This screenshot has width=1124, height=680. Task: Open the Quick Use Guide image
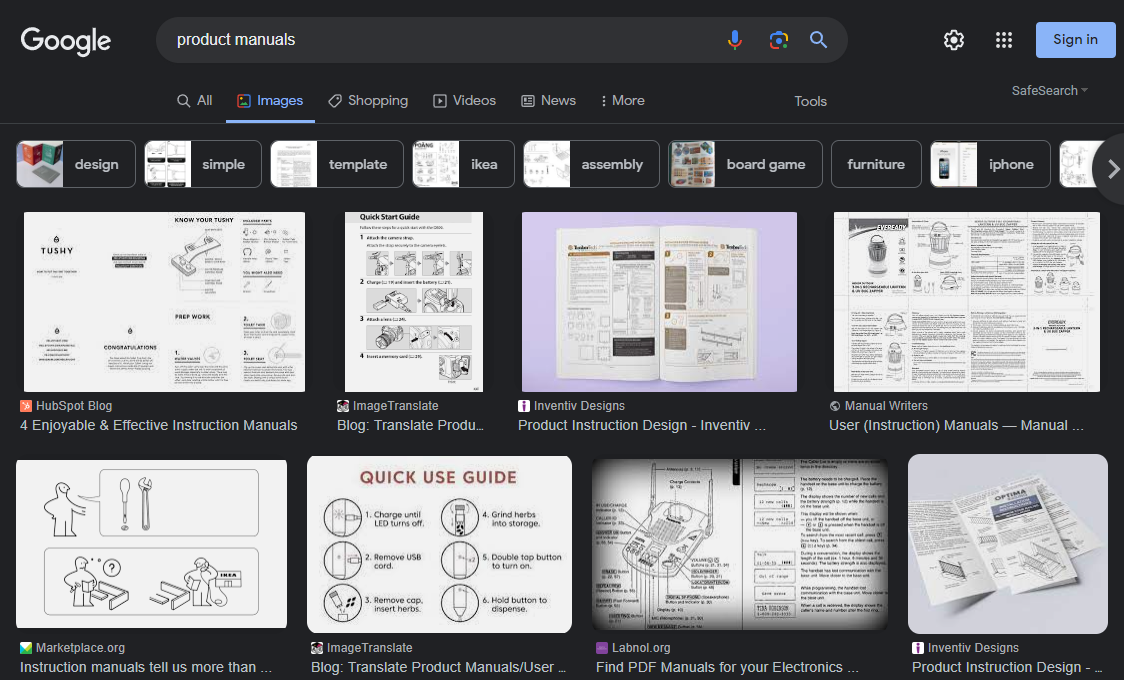(x=439, y=545)
